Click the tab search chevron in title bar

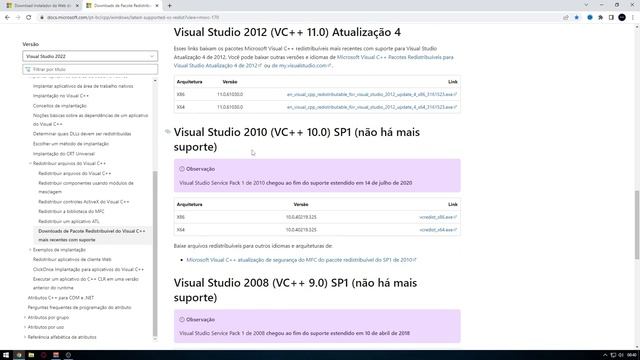pyautogui.click(x=586, y=5)
